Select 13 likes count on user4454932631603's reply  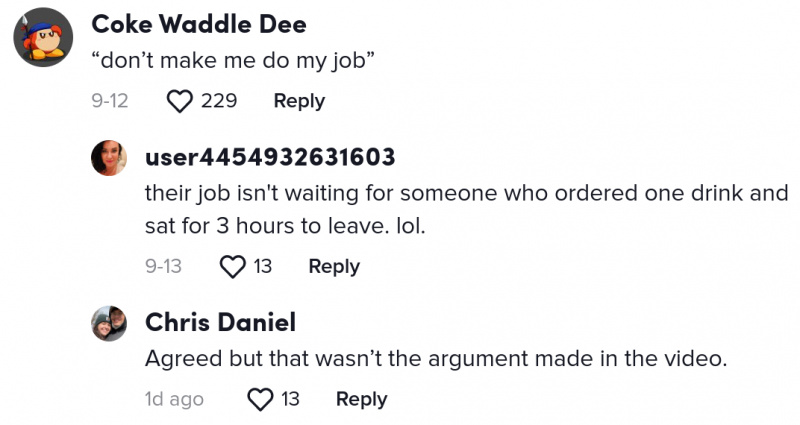pos(263,266)
